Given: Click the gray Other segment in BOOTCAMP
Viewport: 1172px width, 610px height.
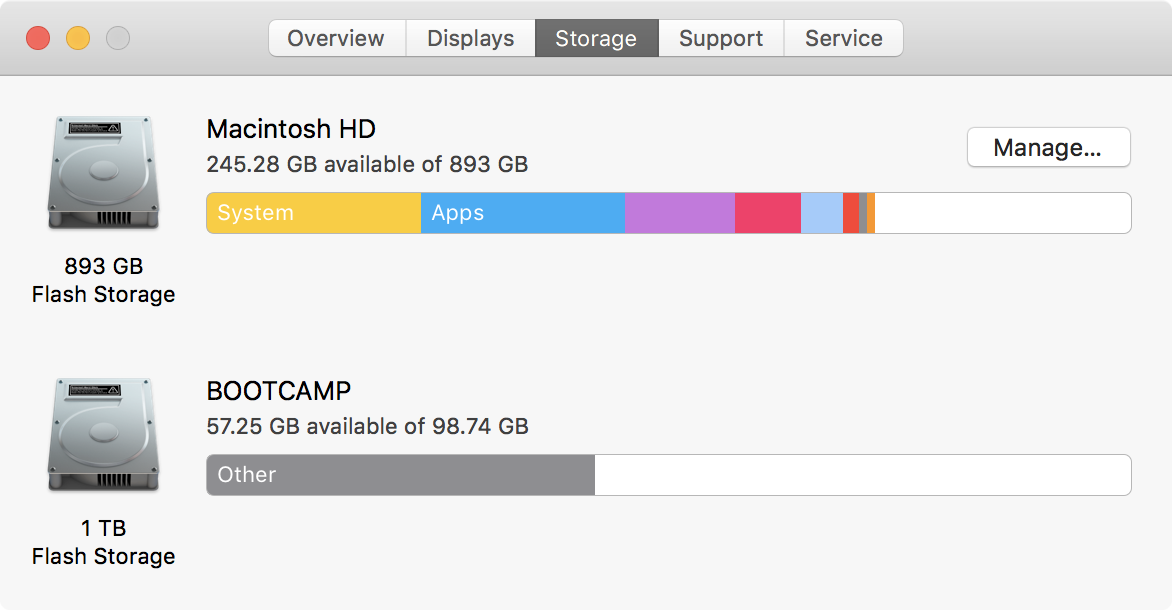Looking at the screenshot, I should [x=400, y=475].
